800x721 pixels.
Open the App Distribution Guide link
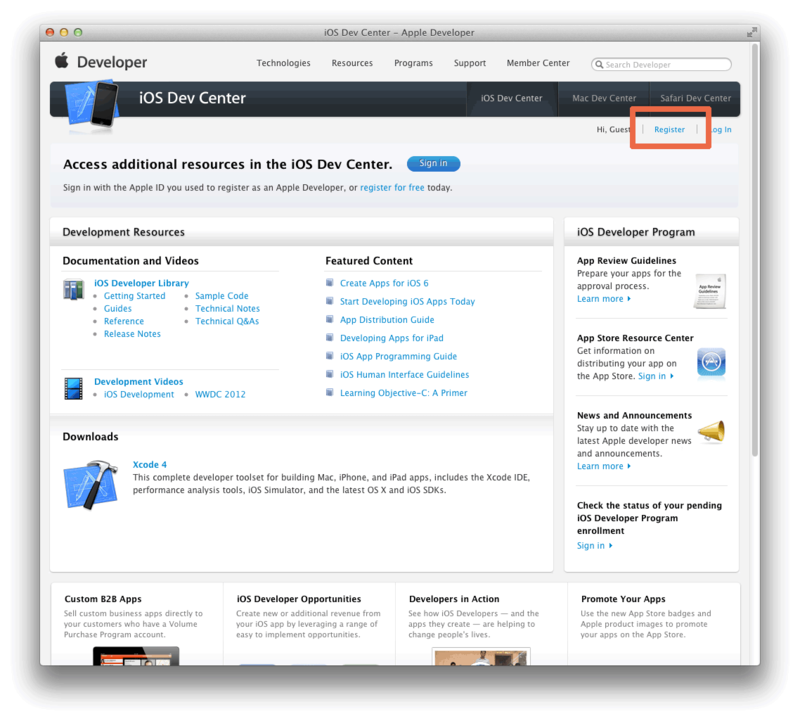[x=387, y=320]
